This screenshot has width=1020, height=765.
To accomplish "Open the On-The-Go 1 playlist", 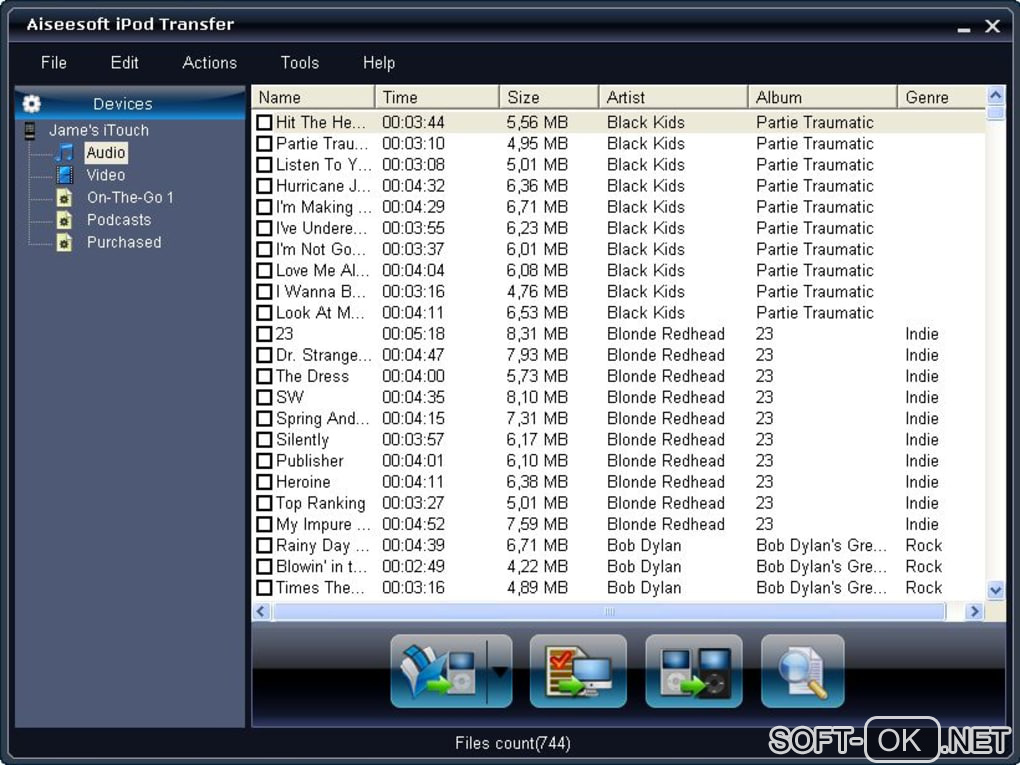I will pyautogui.click(x=130, y=198).
